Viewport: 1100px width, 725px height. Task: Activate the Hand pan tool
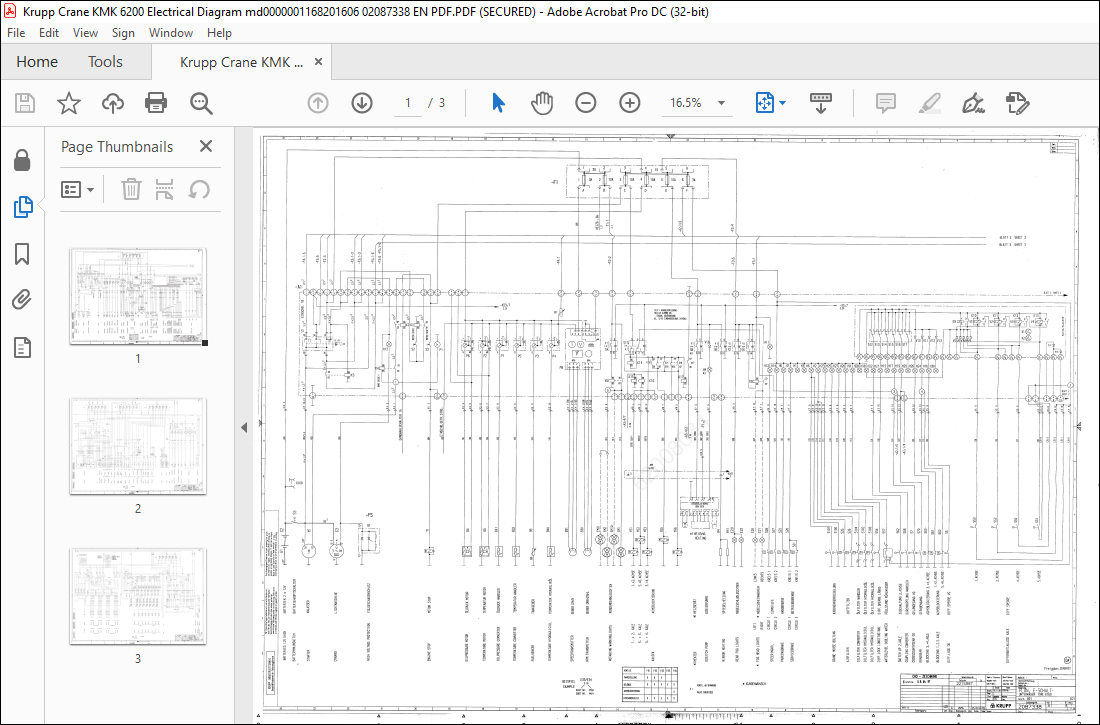pos(542,103)
